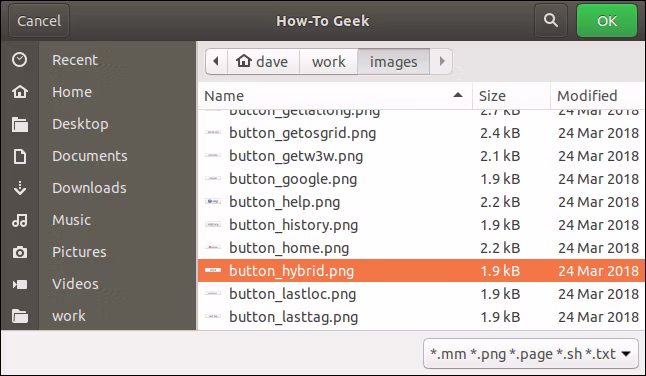Click the Name column sort arrow
646x376 pixels.
457,95
